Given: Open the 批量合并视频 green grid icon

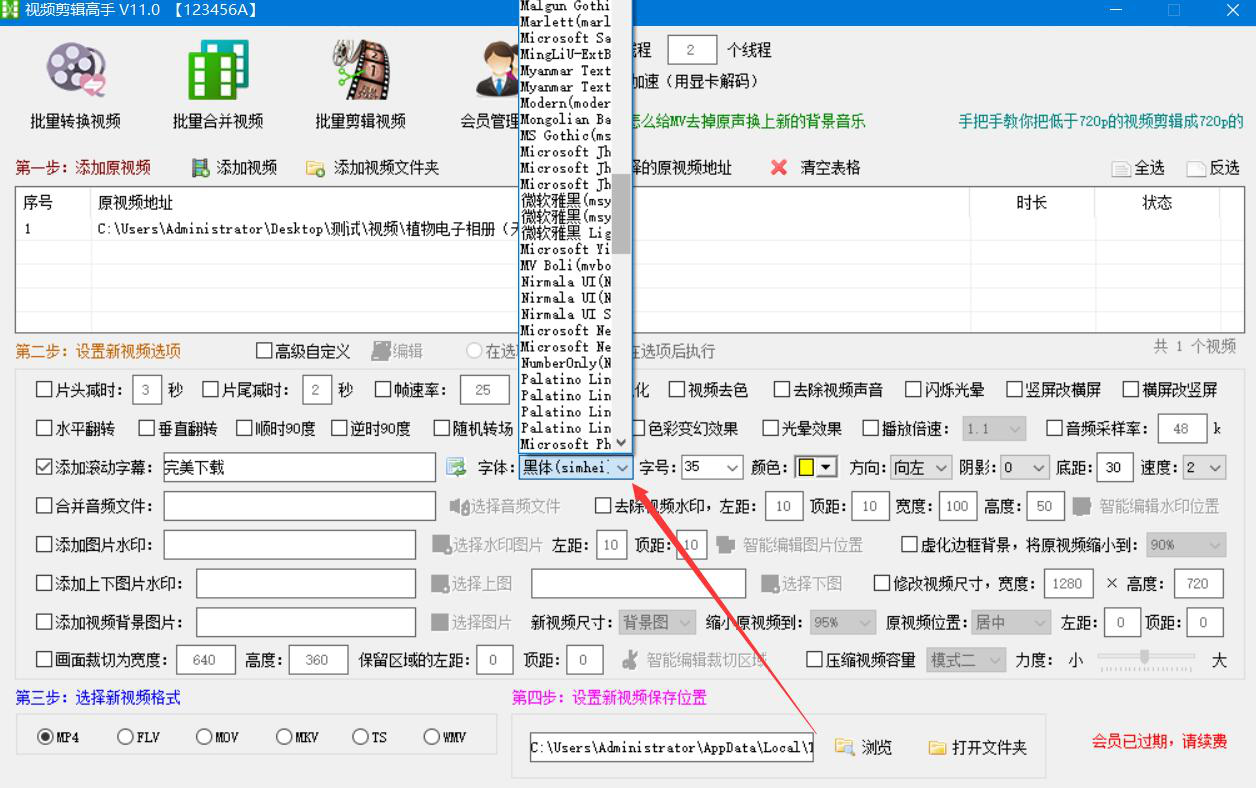Looking at the screenshot, I should [218, 68].
